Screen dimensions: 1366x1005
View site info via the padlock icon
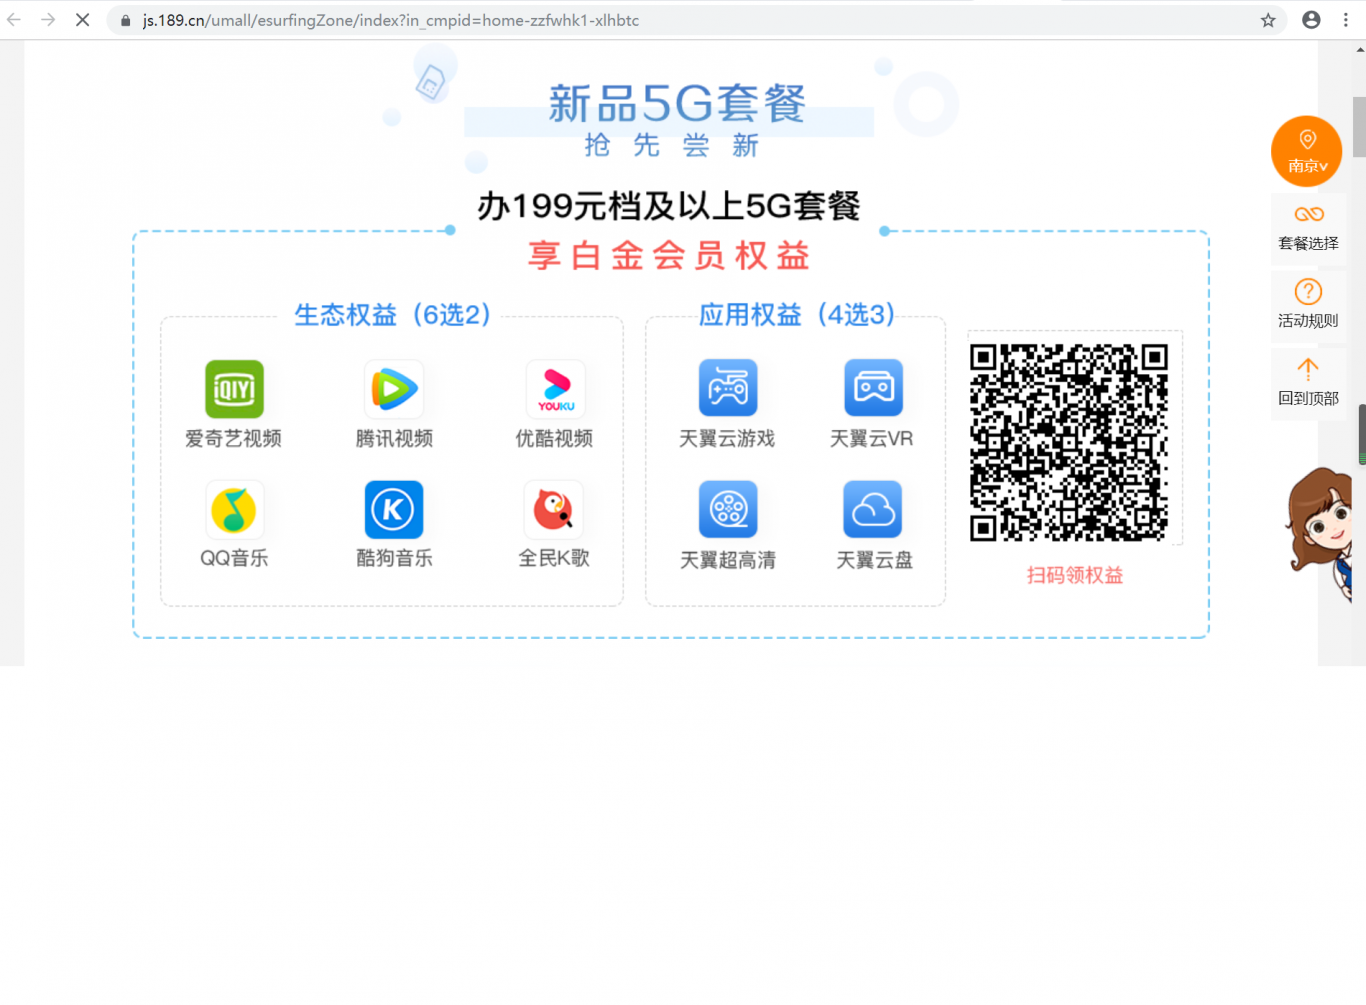pos(126,20)
